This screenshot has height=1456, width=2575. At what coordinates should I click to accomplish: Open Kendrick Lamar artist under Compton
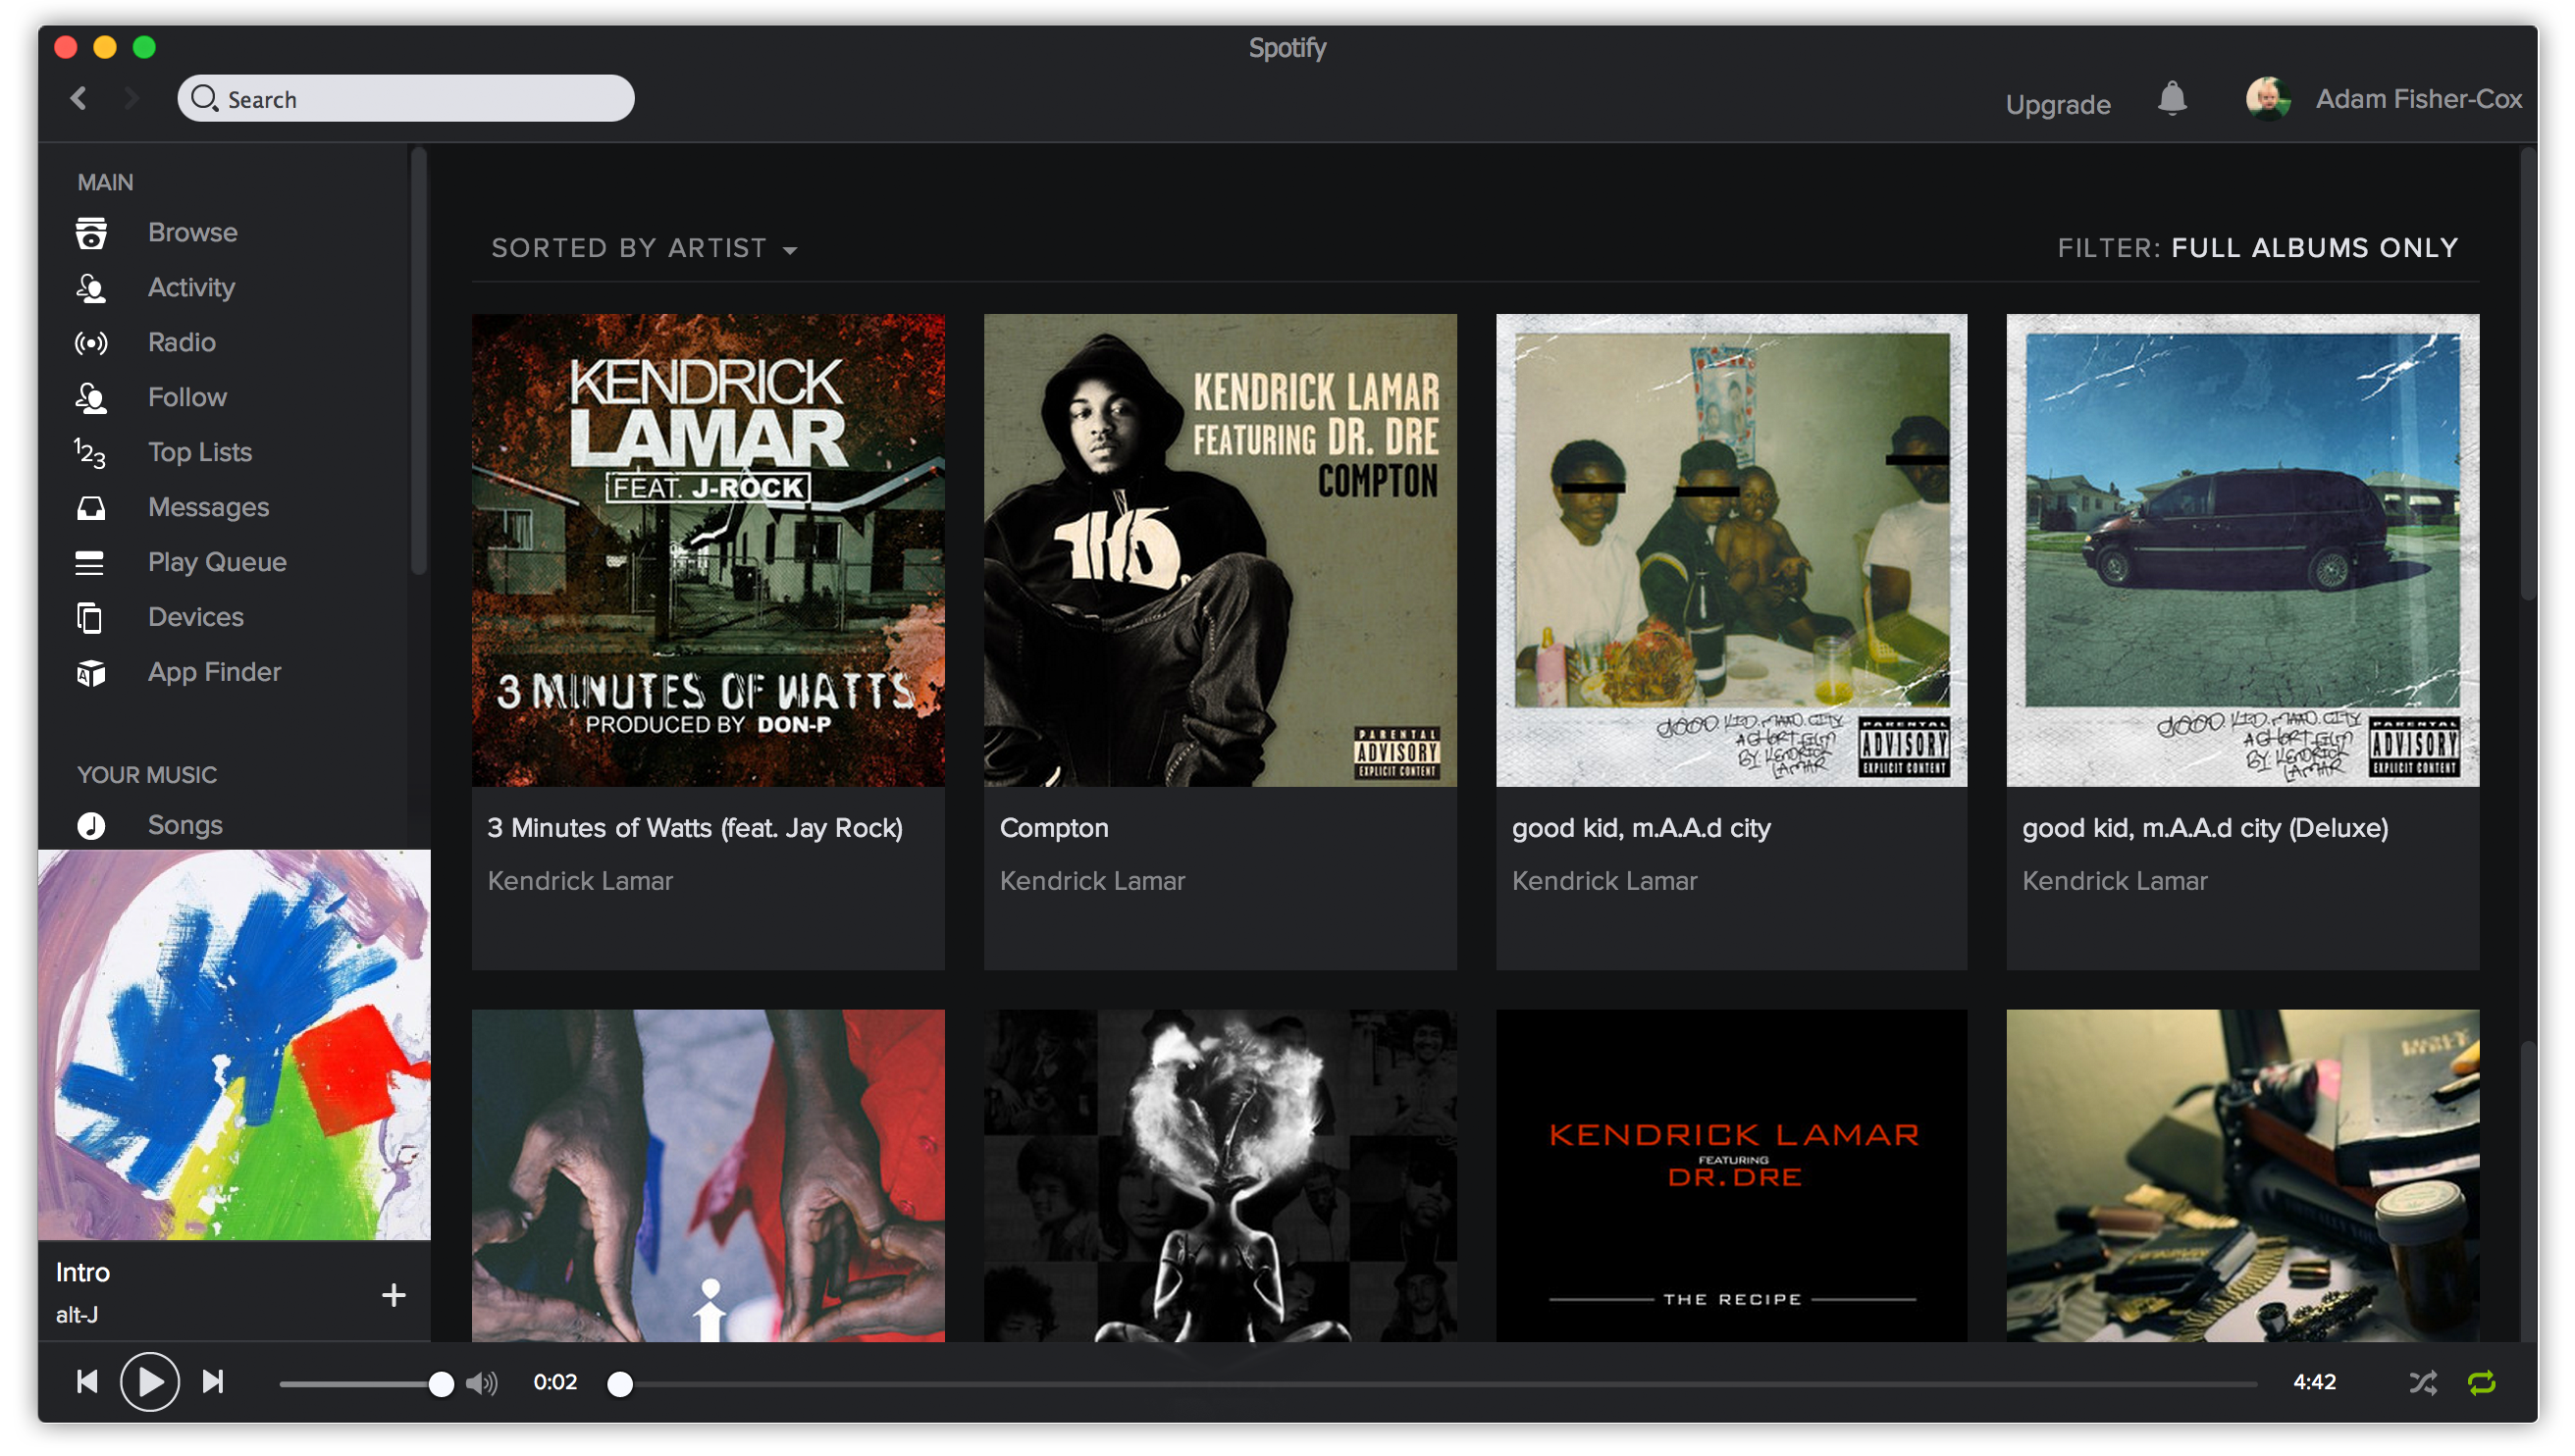[x=1092, y=881]
